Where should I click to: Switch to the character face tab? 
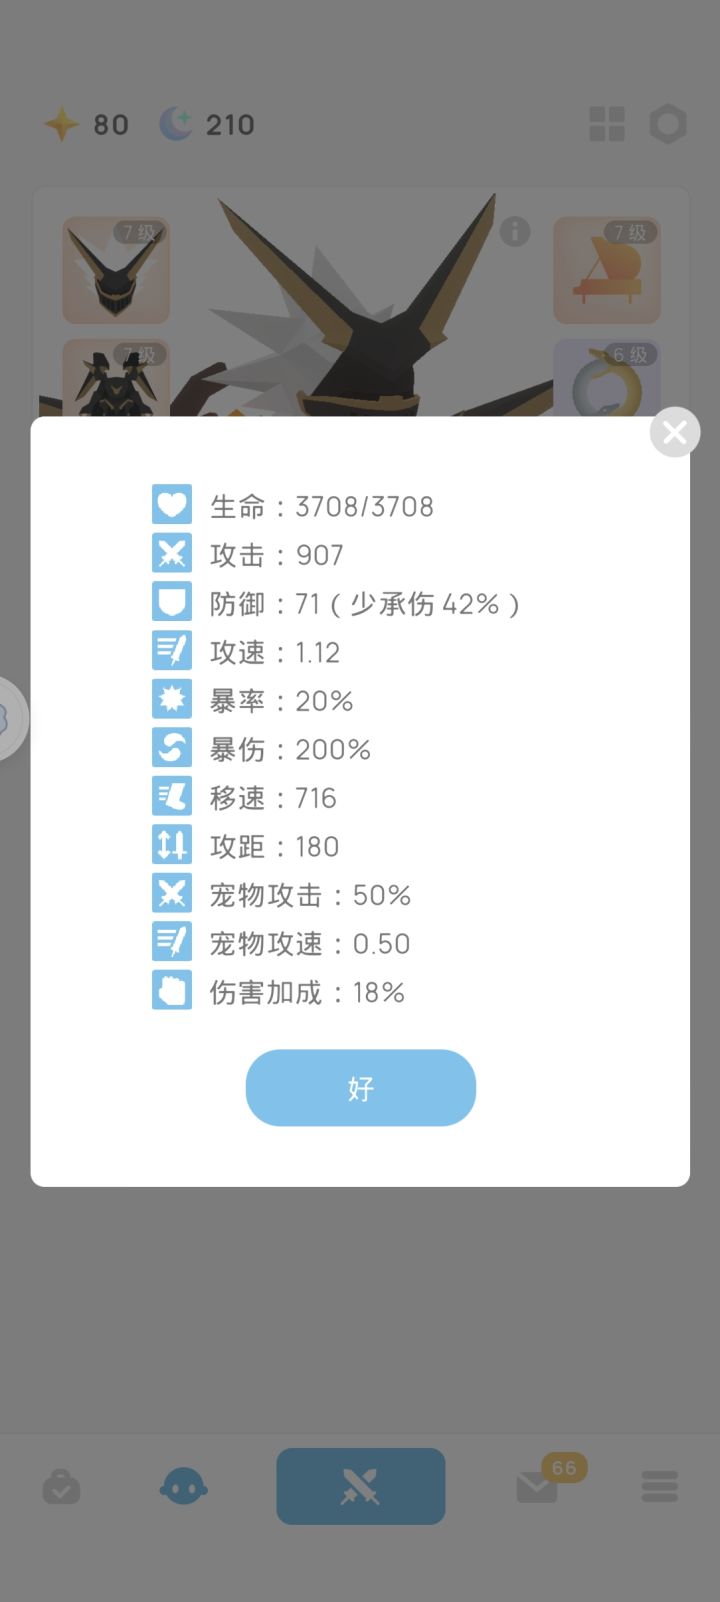(184, 1487)
